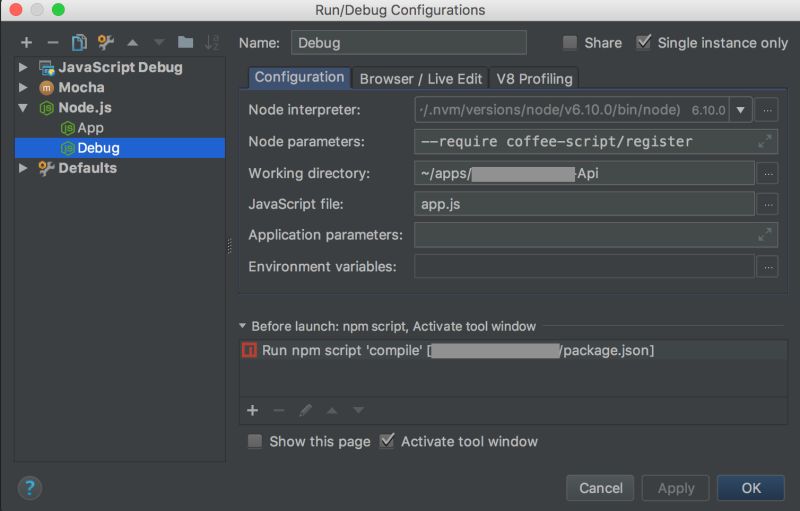Collapse Node.js tree node
The image size is (800, 511).
(x=23, y=108)
